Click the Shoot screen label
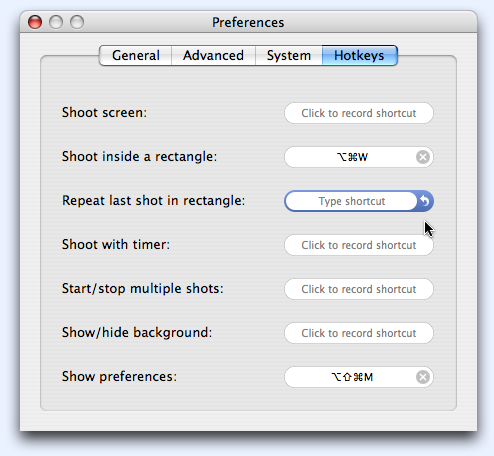The image size is (494, 456). point(104,113)
